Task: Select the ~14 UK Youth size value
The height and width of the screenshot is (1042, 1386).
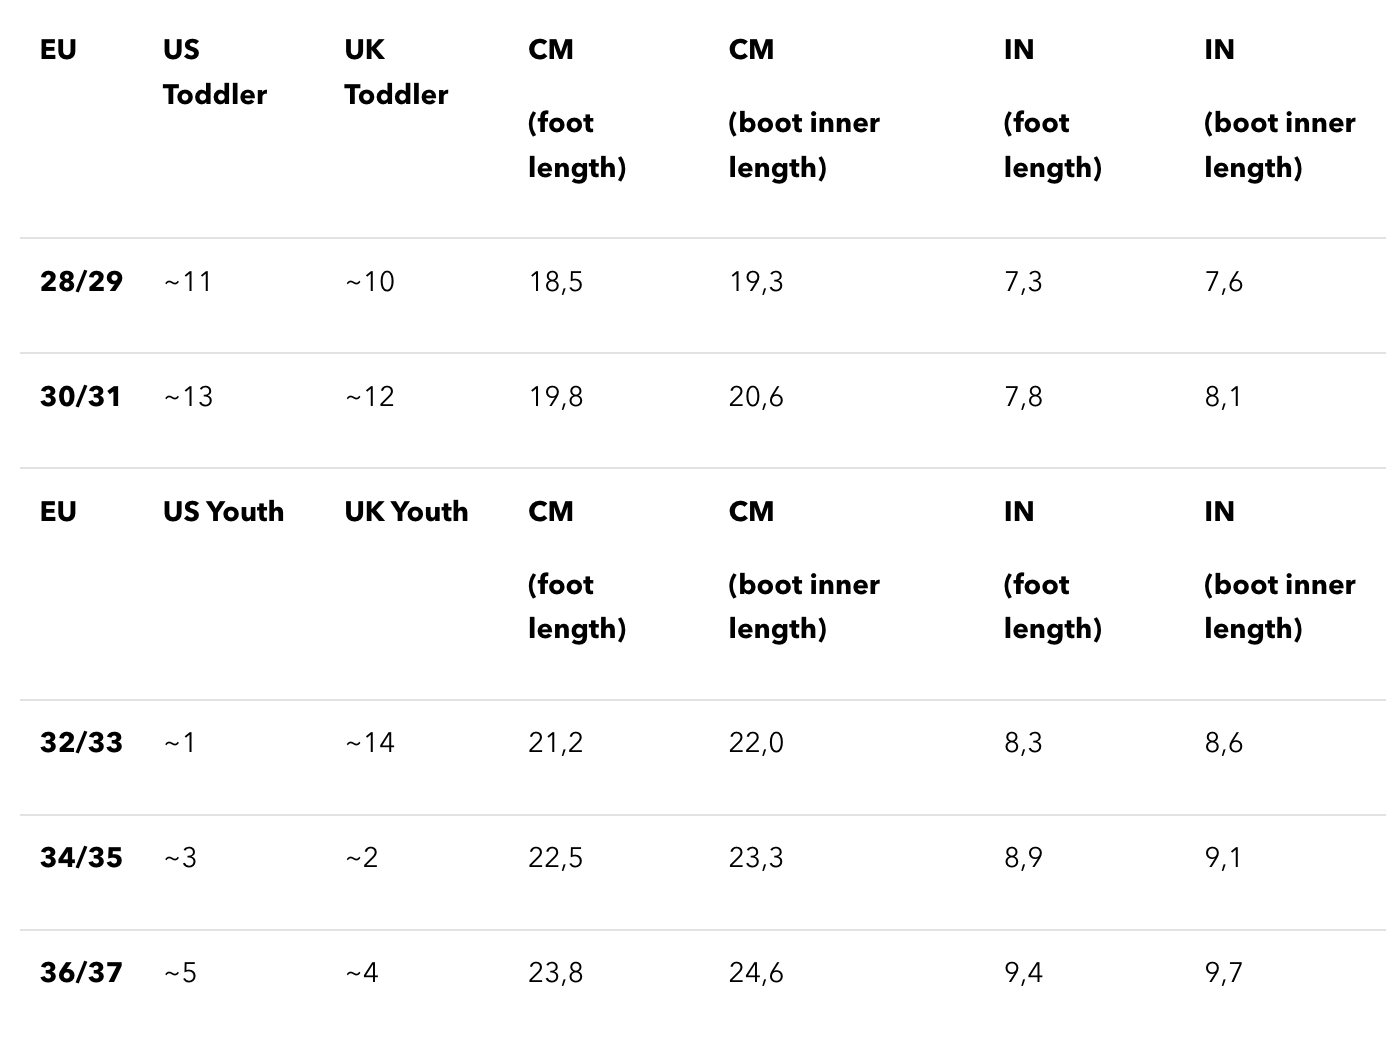Action: point(370,743)
